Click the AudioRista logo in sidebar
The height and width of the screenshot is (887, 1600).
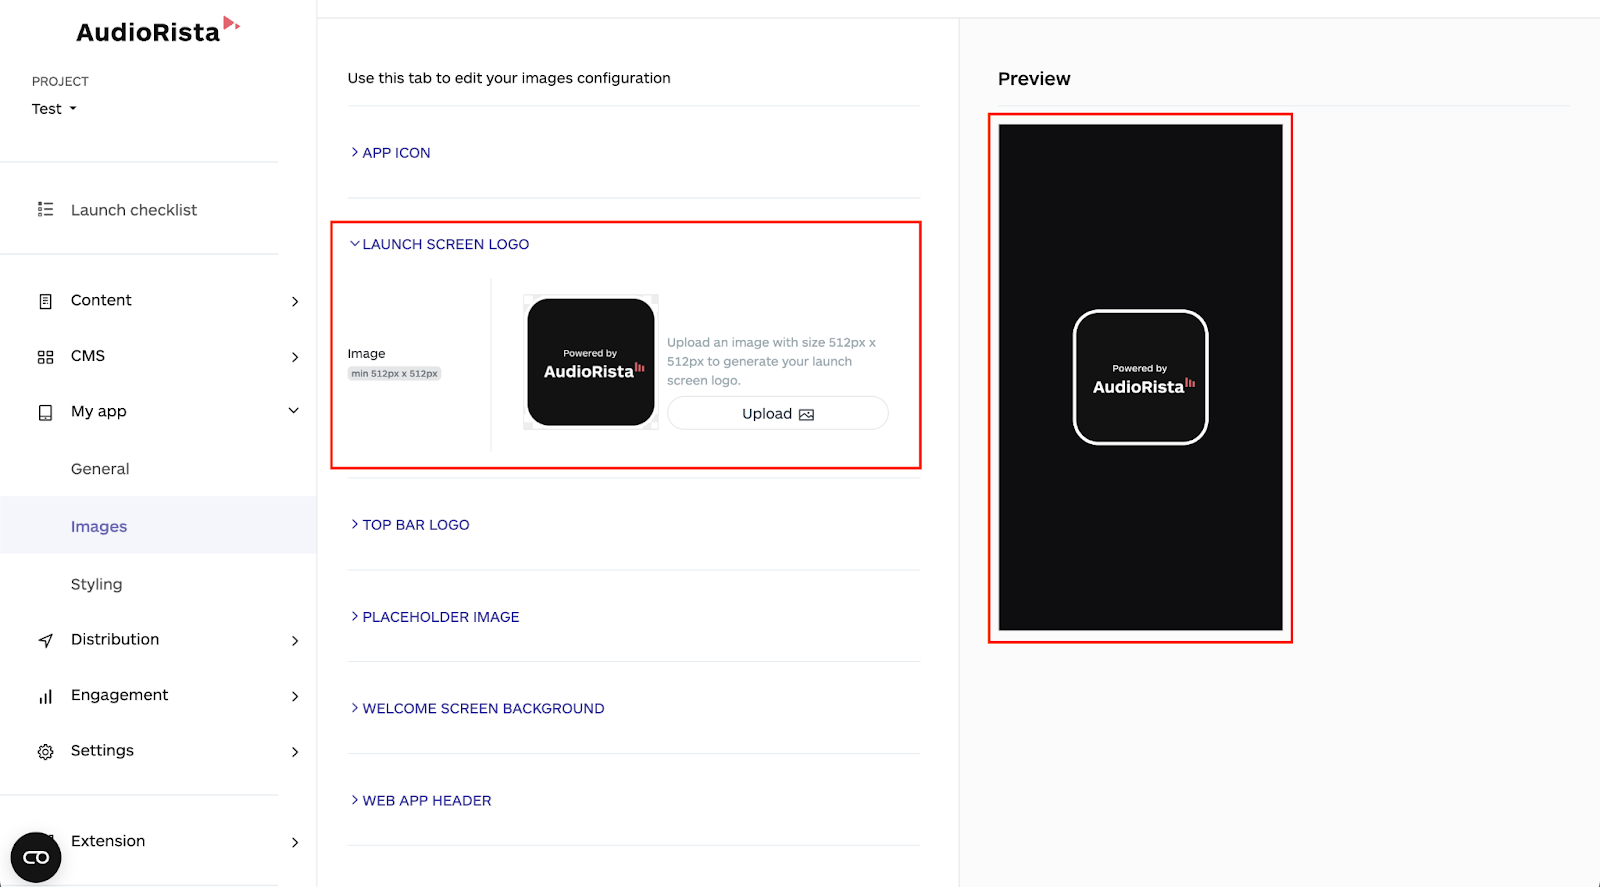[x=158, y=31]
